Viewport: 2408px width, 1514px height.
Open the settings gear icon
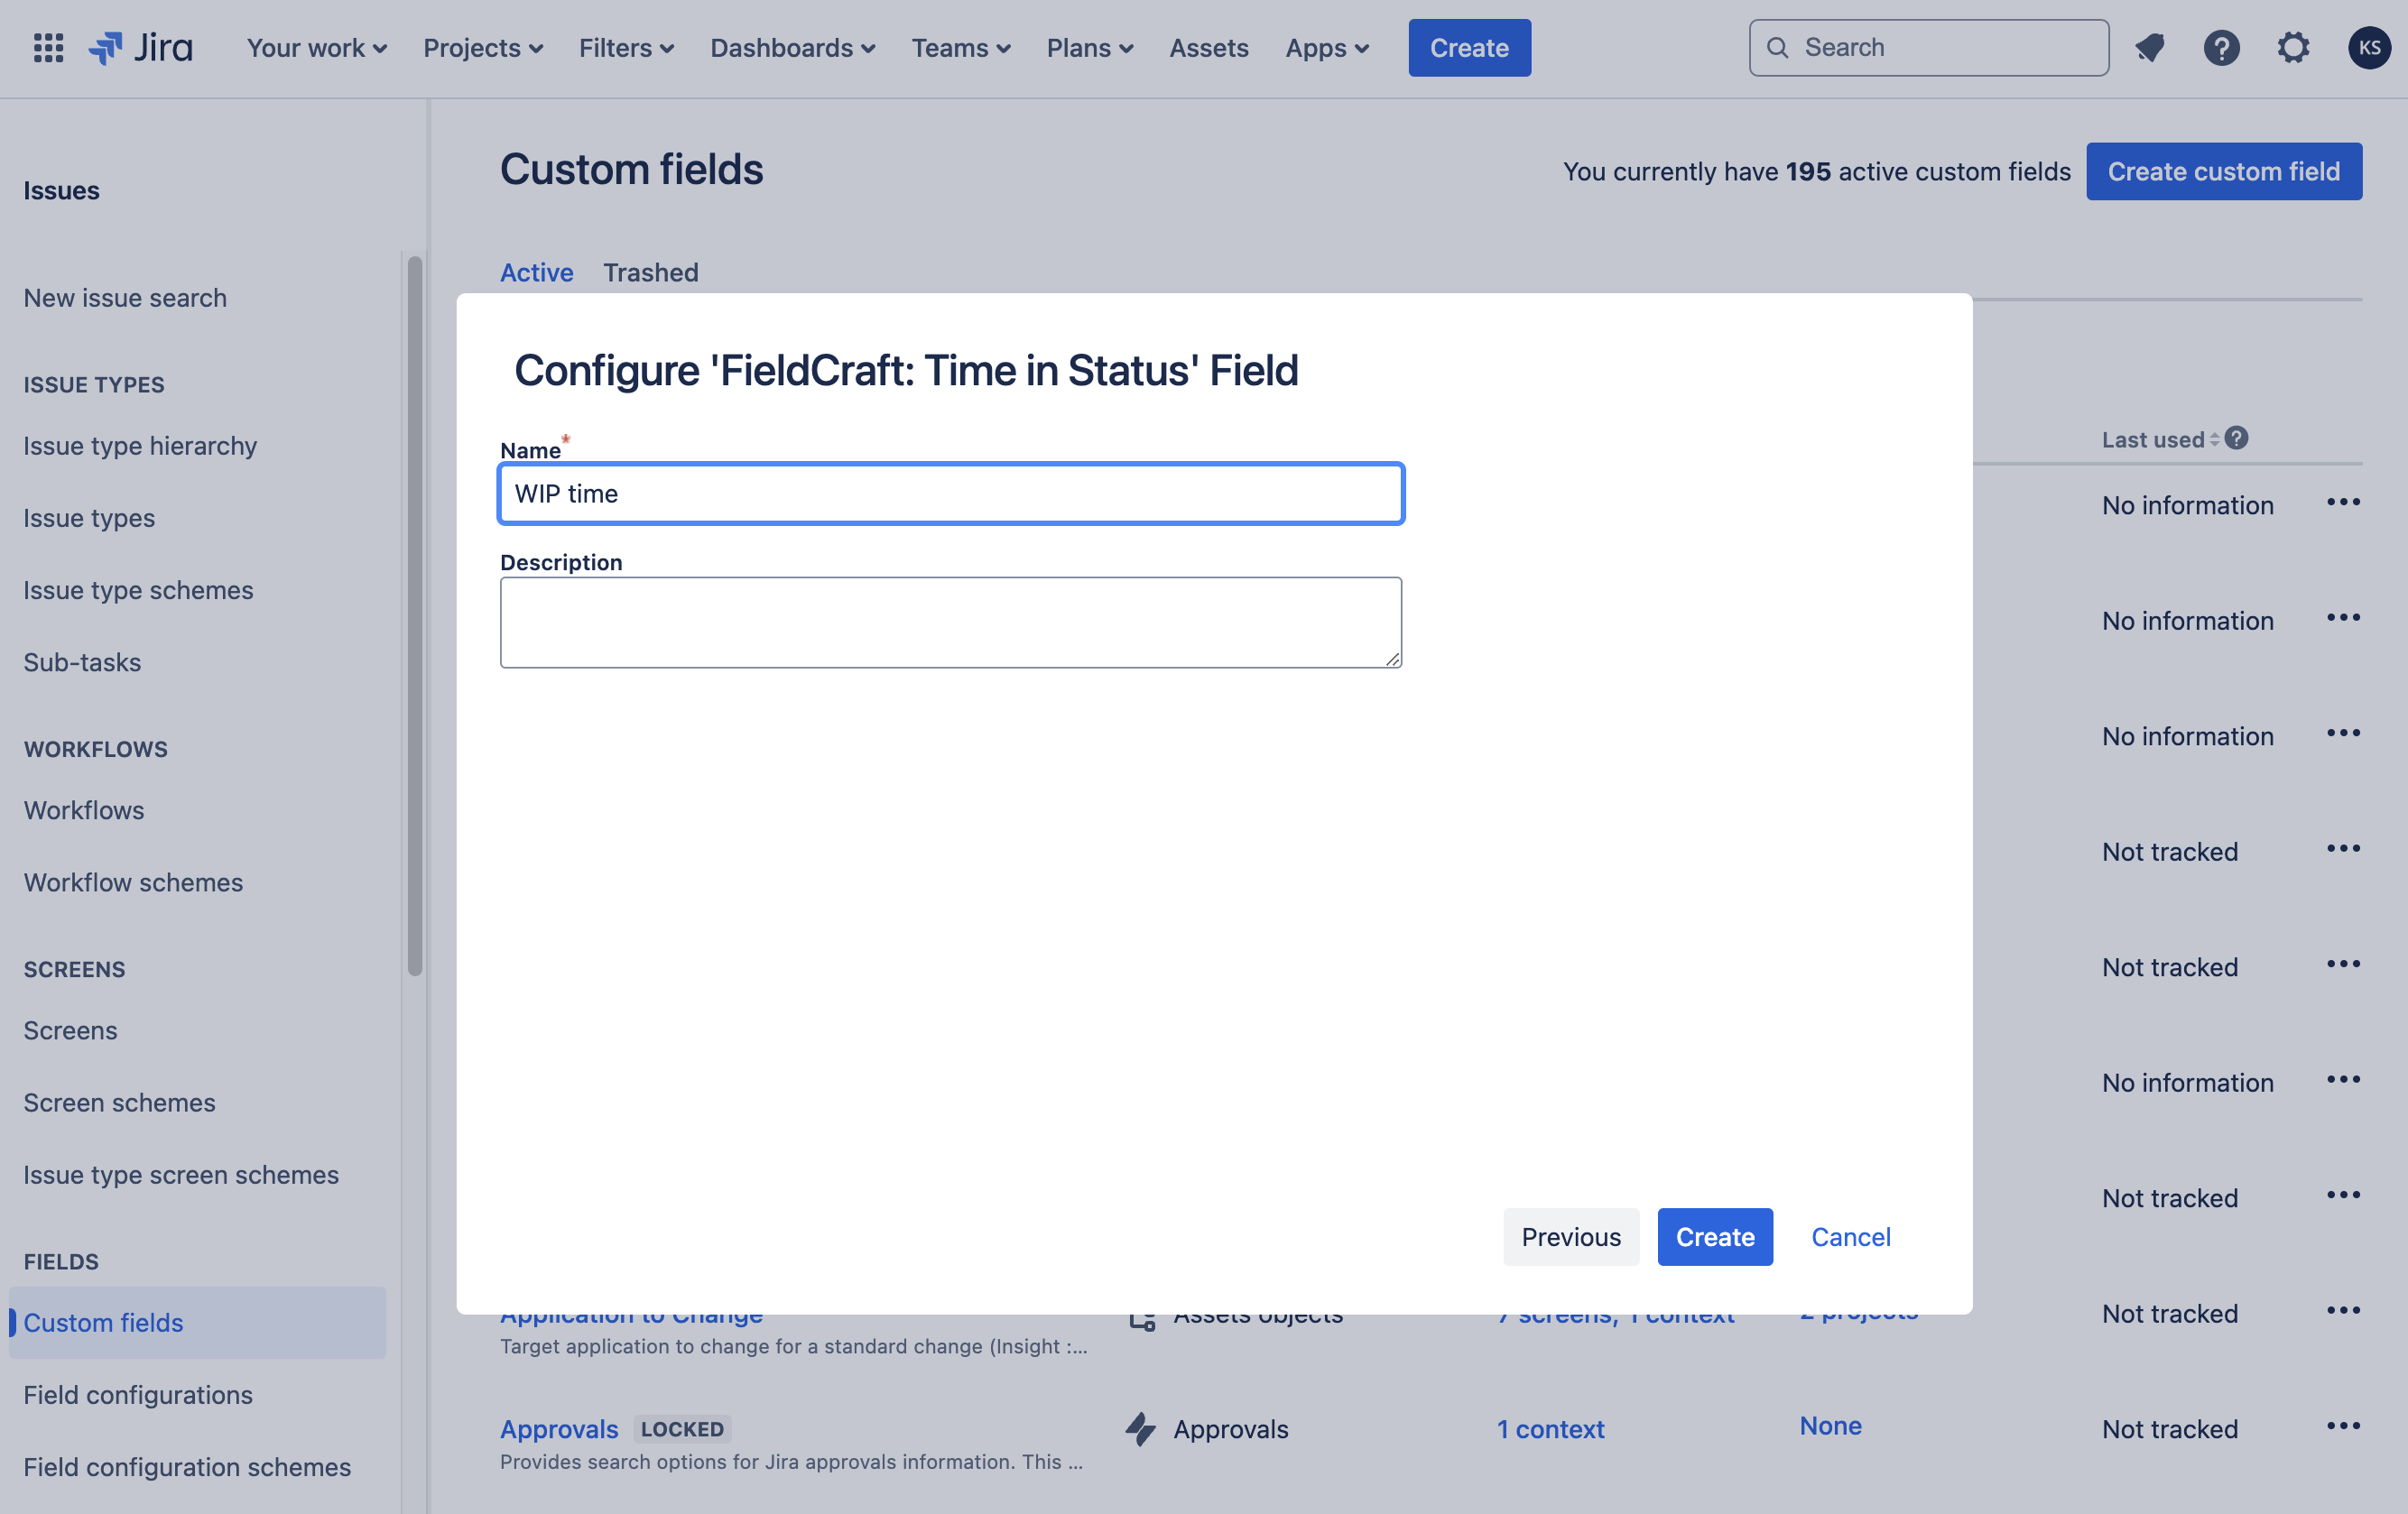point(2293,48)
